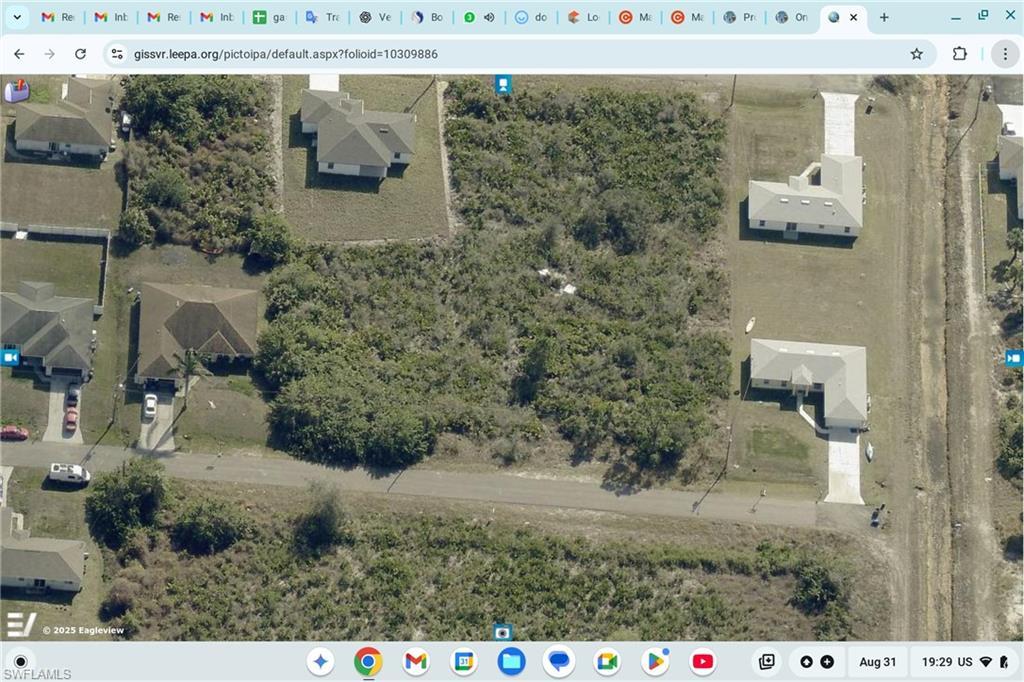Image resolution: width=1024 pixels, height=682 pixels.
Task: Click the blue camera icon on the right map edge
Action: click(1014, 357)
